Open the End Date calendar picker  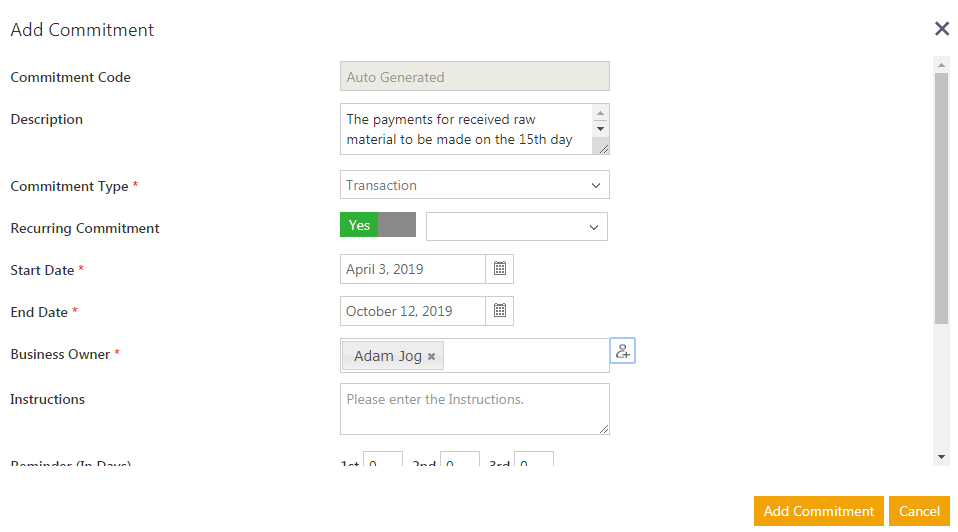[500, 311]
